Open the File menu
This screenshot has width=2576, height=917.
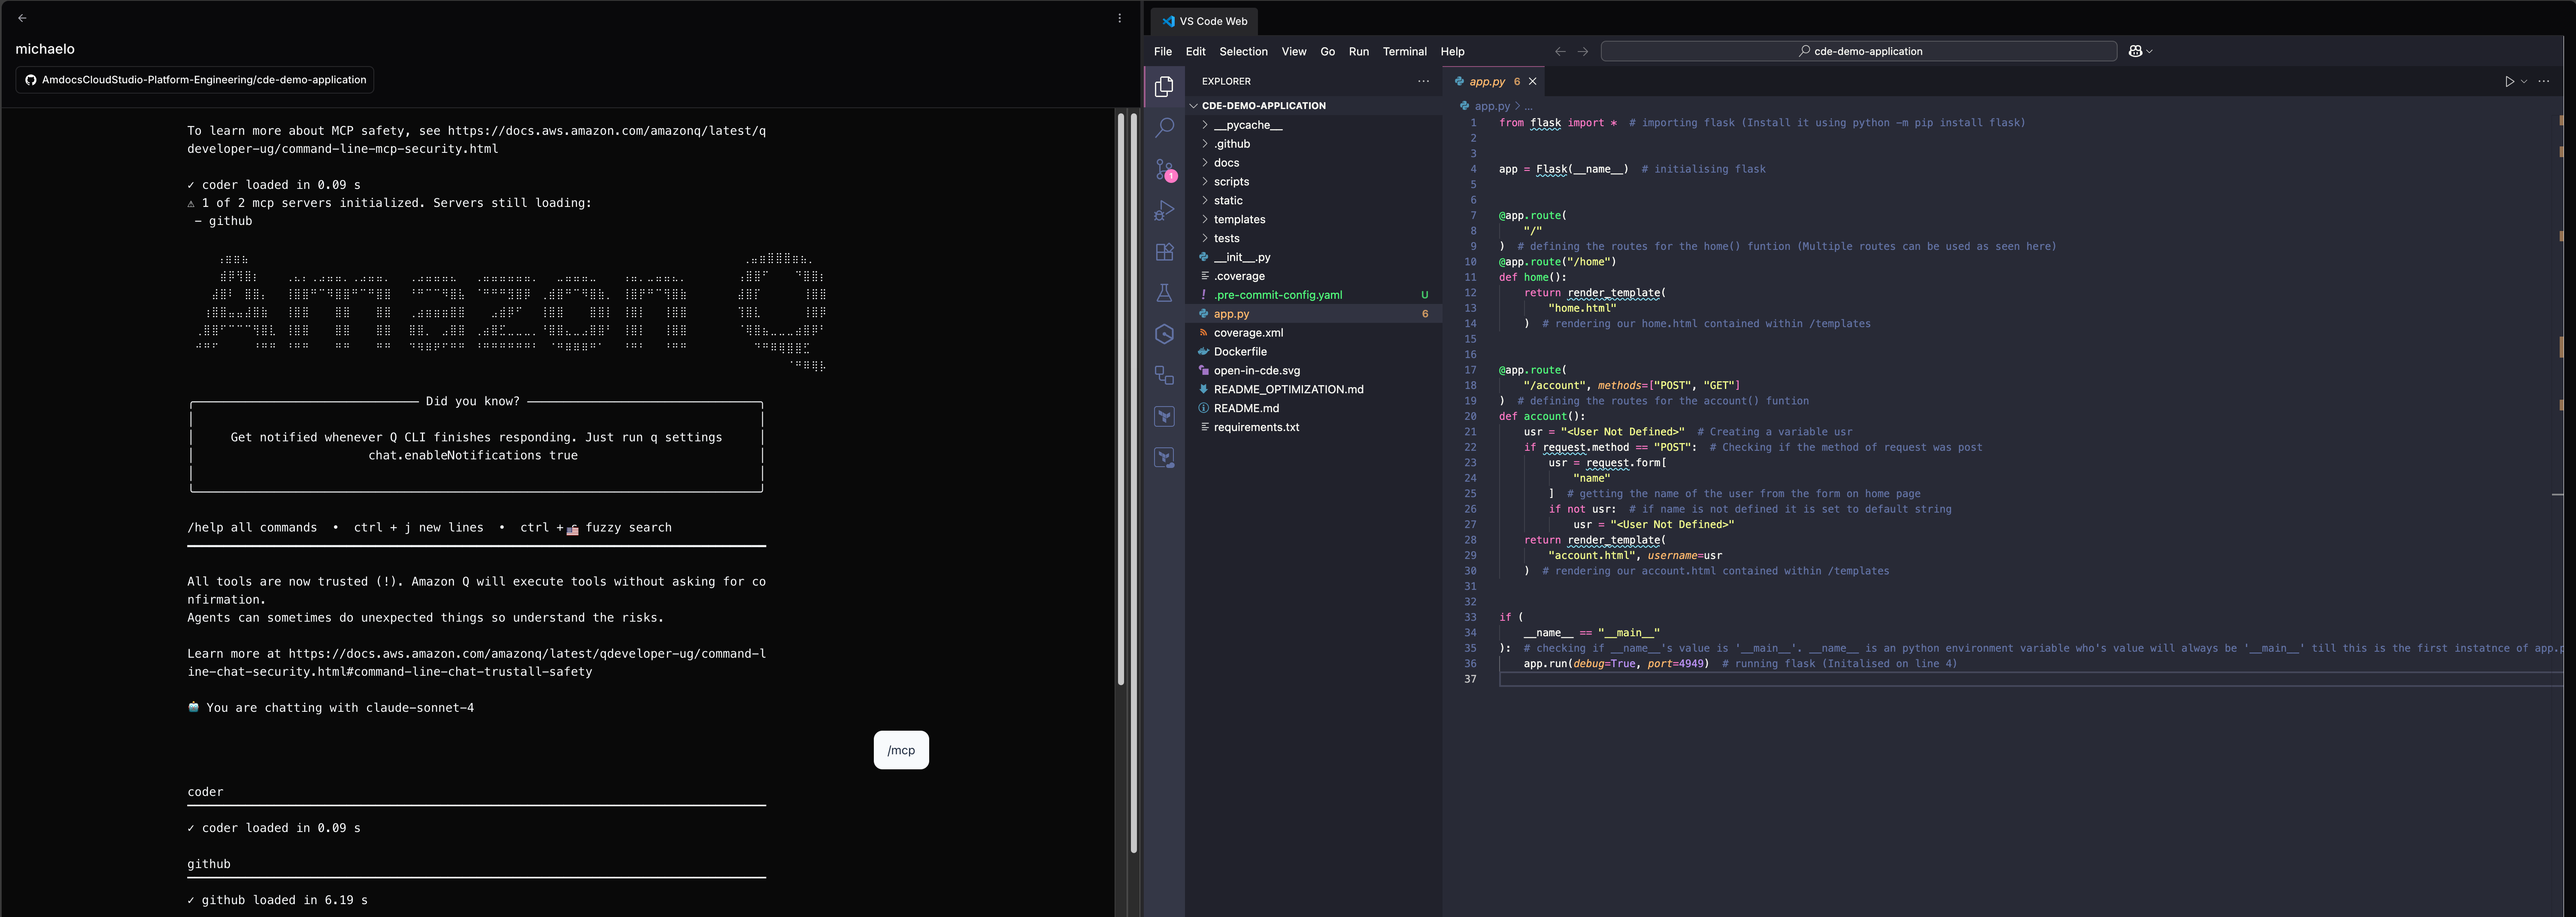click(1163, 51)
